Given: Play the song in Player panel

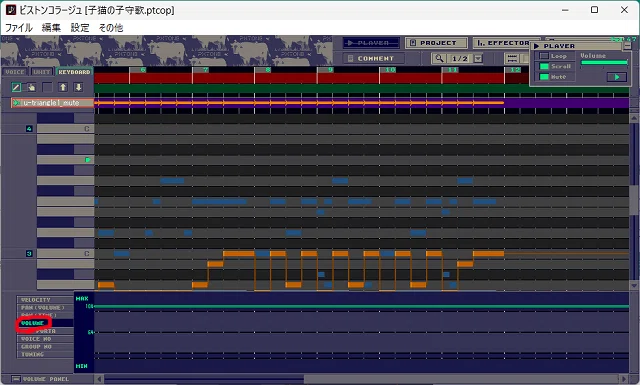Looking at the screenshot, I should point(616,77).
